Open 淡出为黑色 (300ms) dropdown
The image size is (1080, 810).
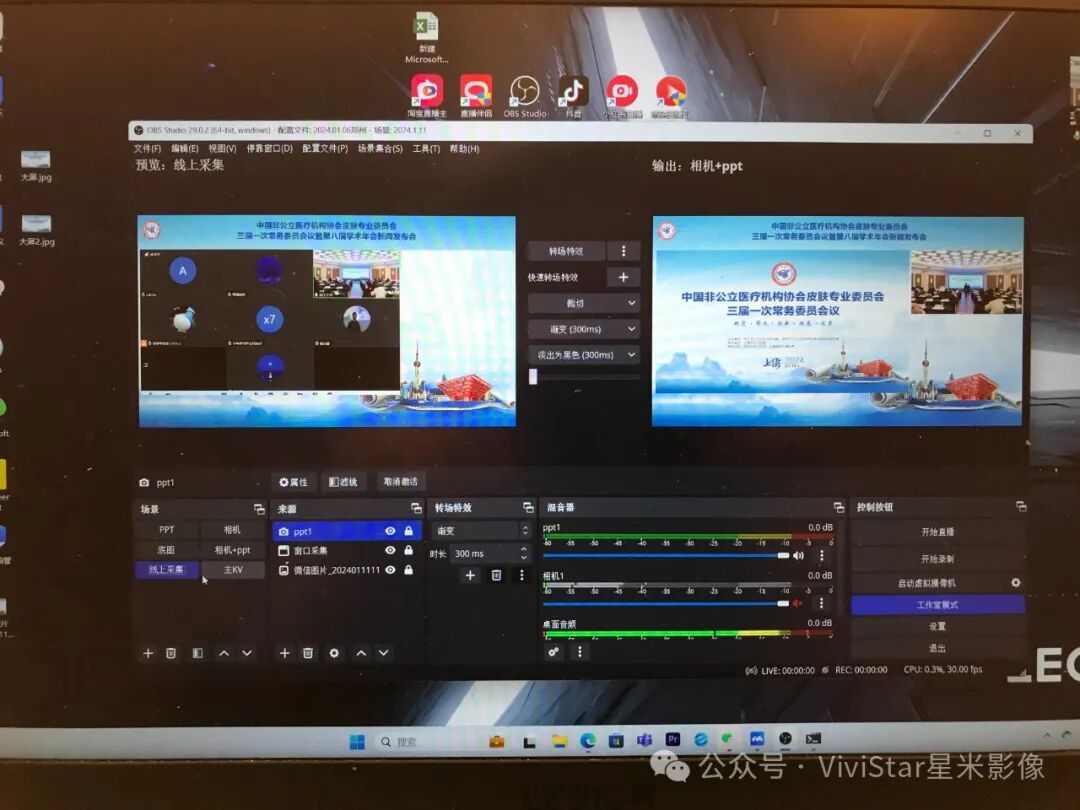click(x=583, y=355)
